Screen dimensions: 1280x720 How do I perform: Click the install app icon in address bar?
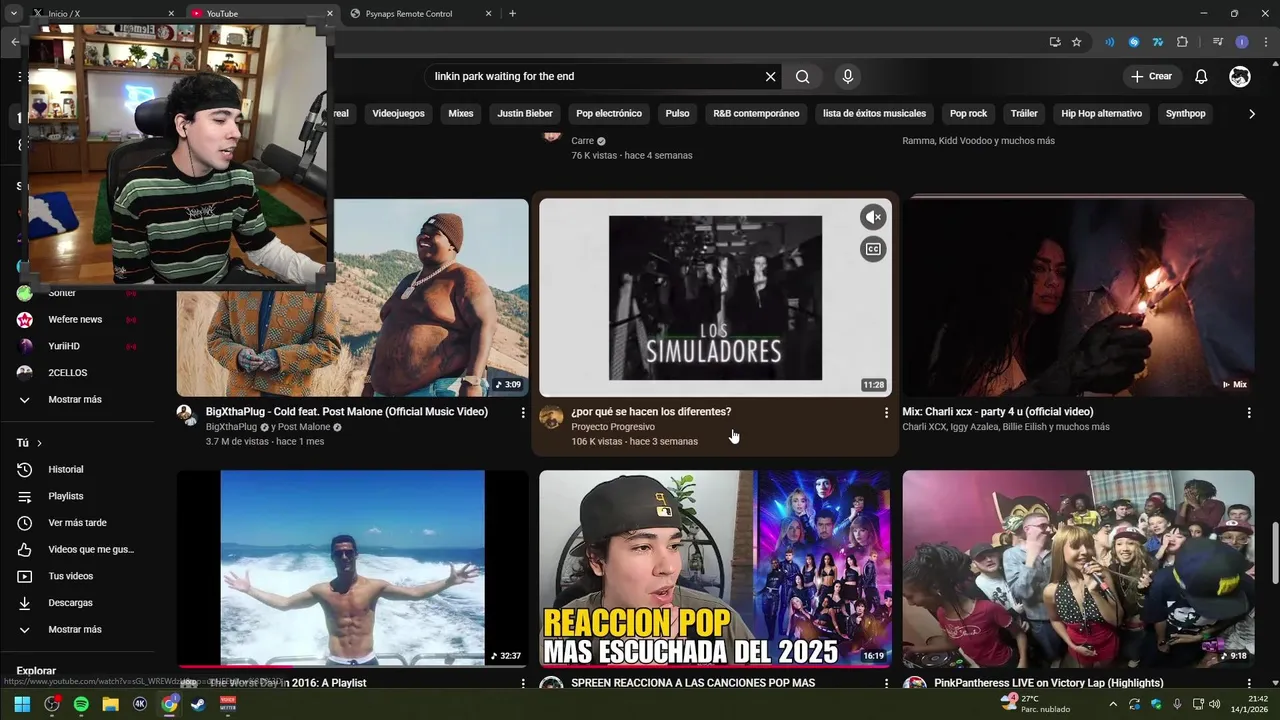(x=1055, y=42)
